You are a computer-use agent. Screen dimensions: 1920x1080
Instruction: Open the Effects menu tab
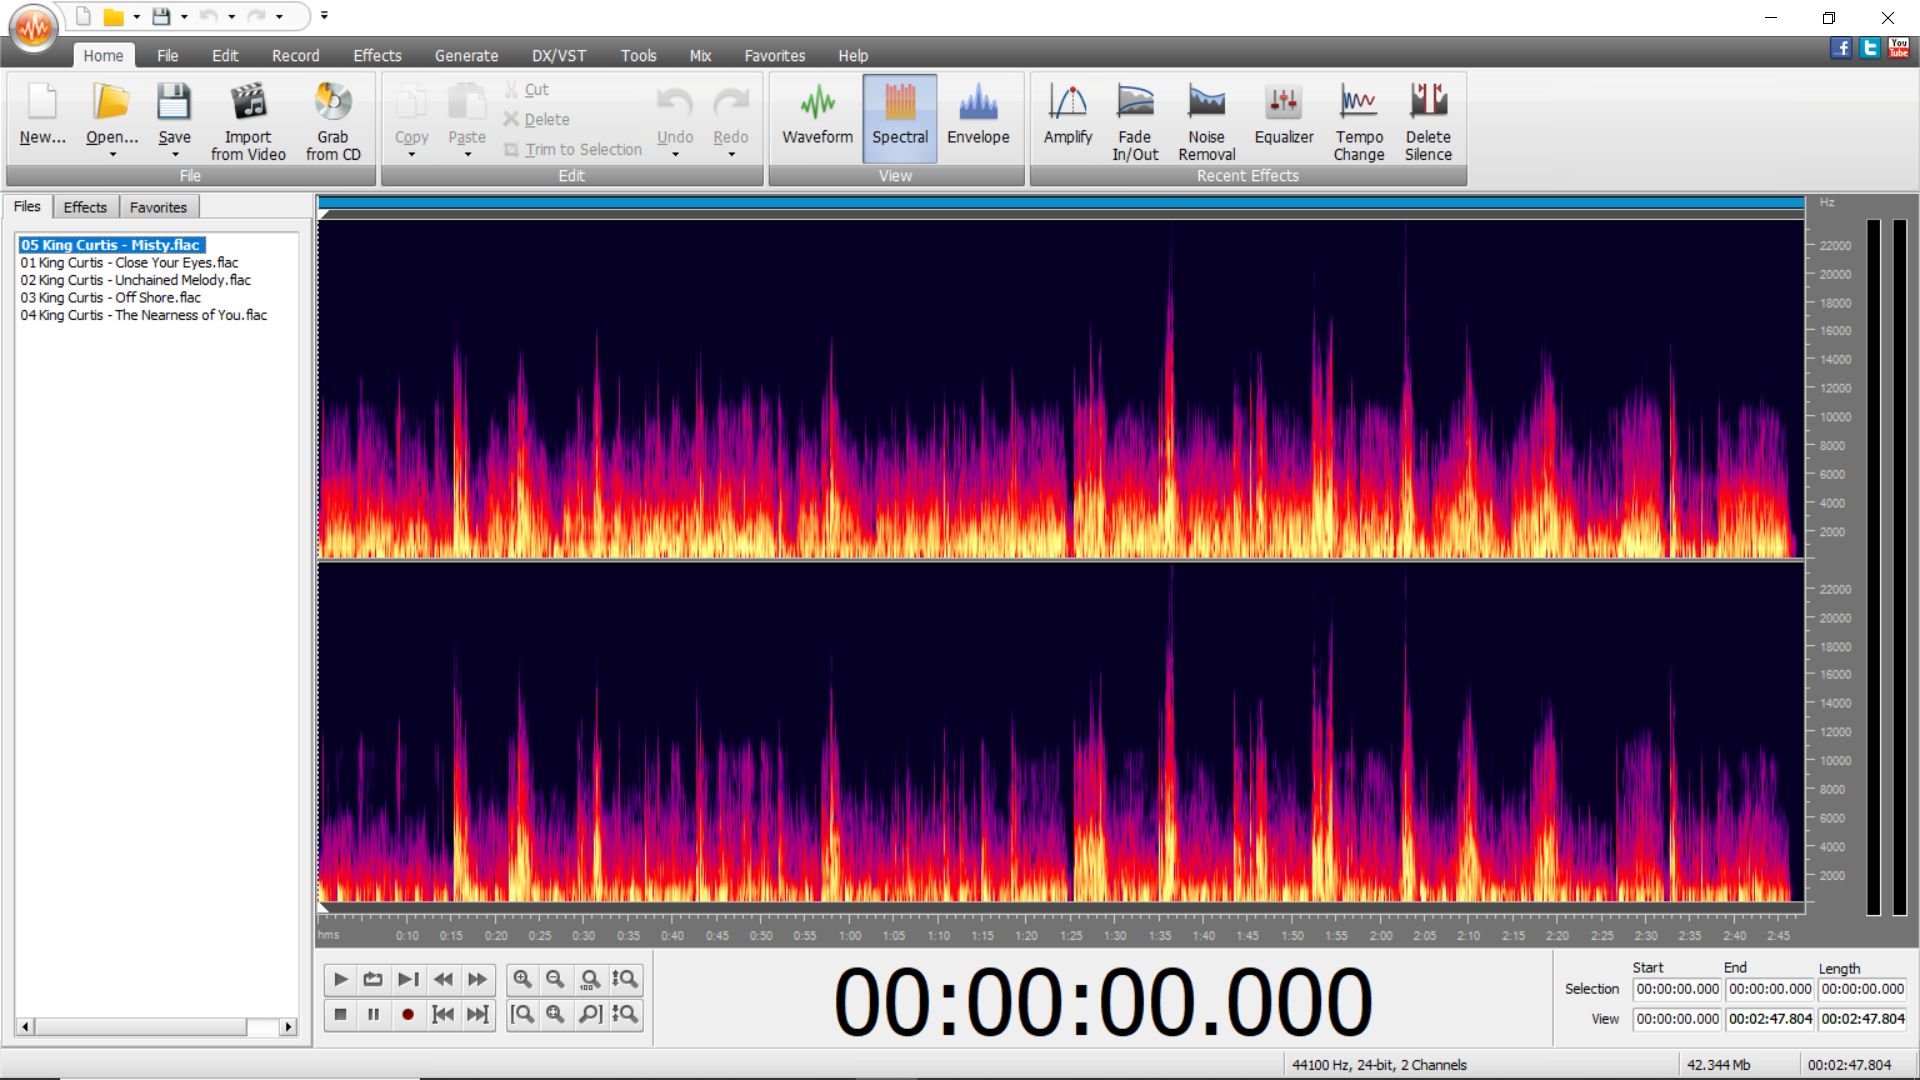pos(377,56)
